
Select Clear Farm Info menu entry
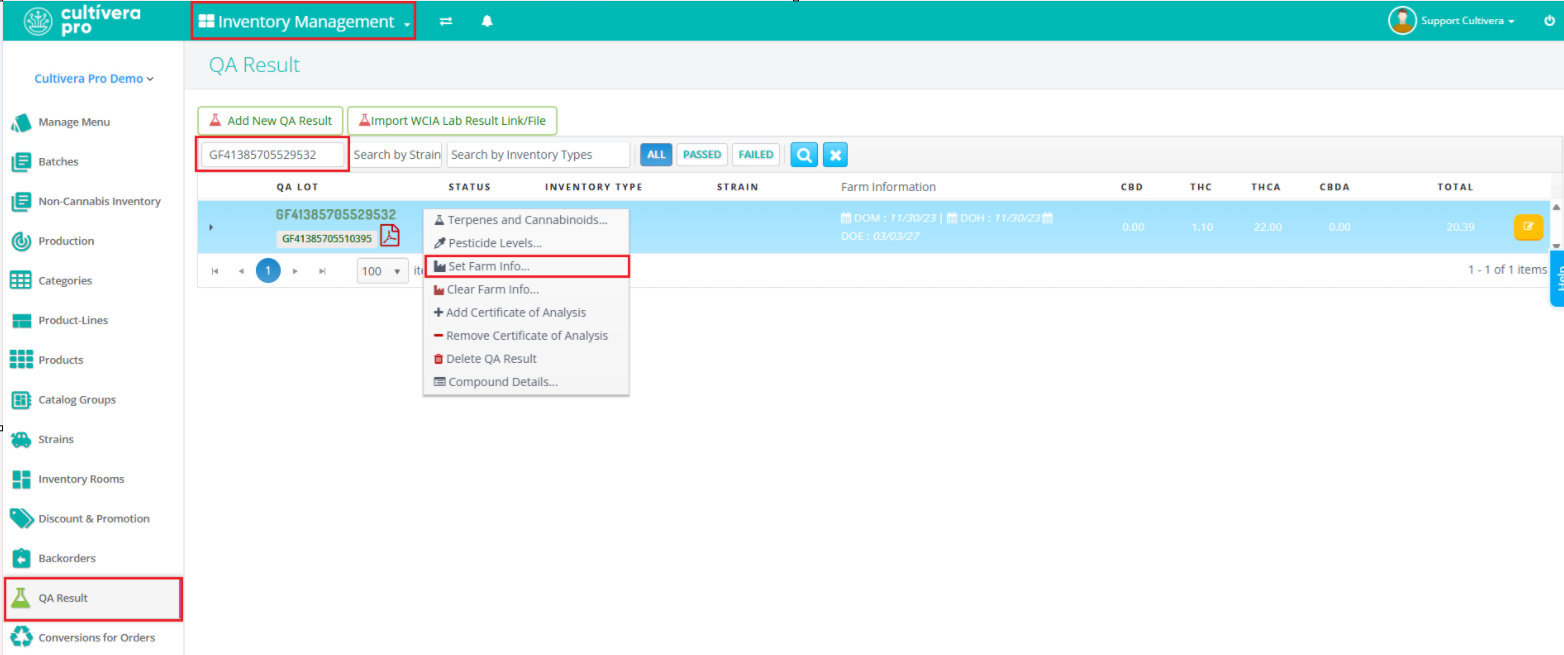point(526,290)
